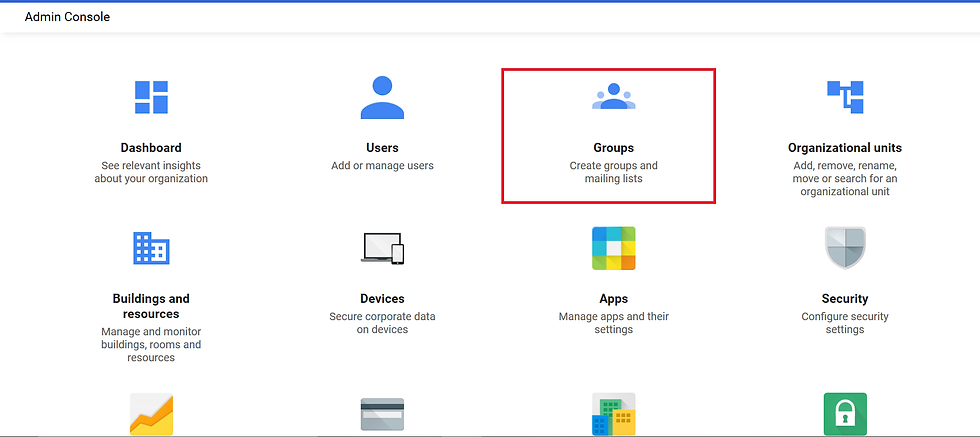Open the Apps heading link
This screenshot has height=437, width=980.
pyautogui.click(x=613, y=299)
